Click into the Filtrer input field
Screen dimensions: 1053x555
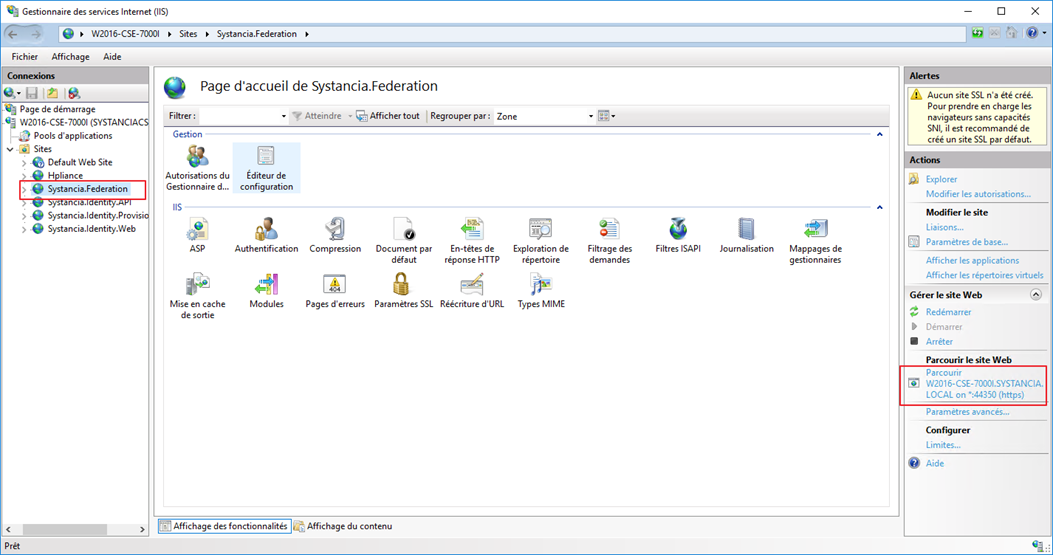click(243, 116)
